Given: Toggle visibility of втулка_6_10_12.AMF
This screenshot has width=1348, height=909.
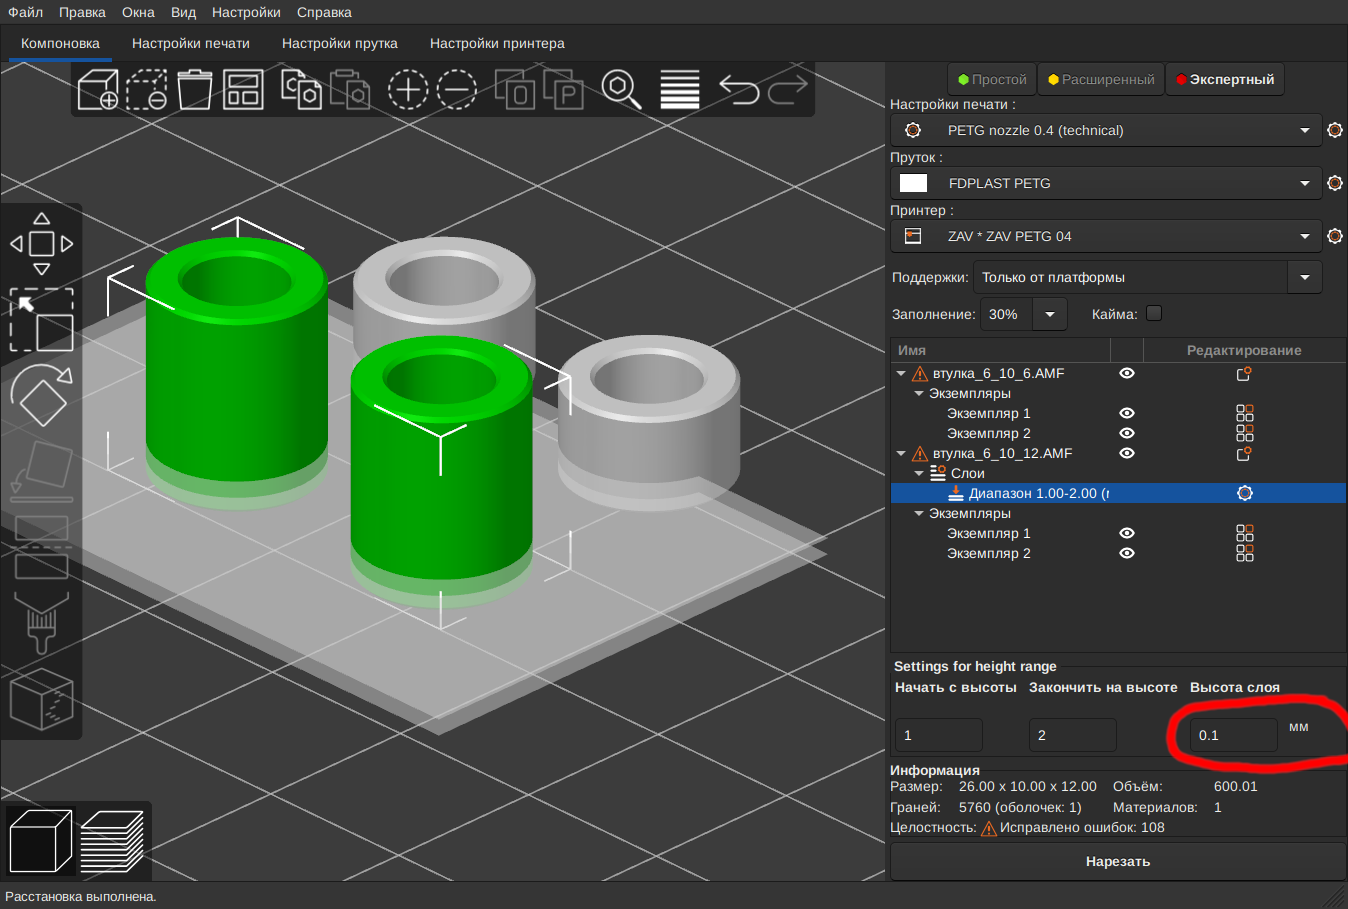Looking at the screenshot, I should point(1126,453).
